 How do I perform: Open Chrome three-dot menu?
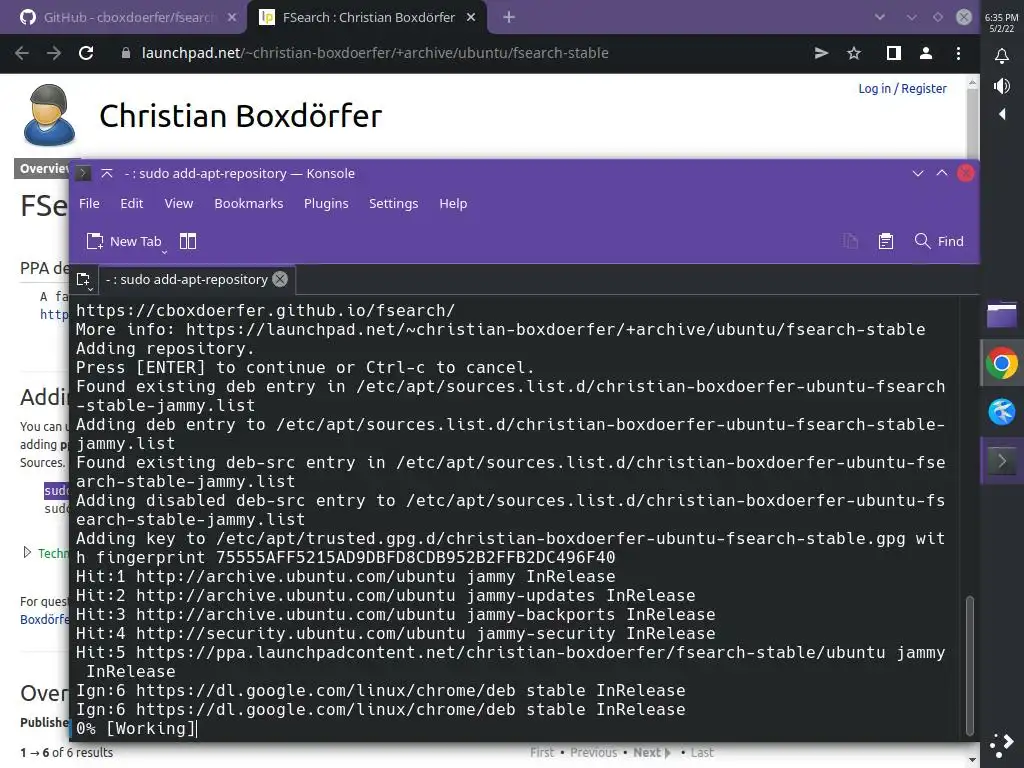958,53
